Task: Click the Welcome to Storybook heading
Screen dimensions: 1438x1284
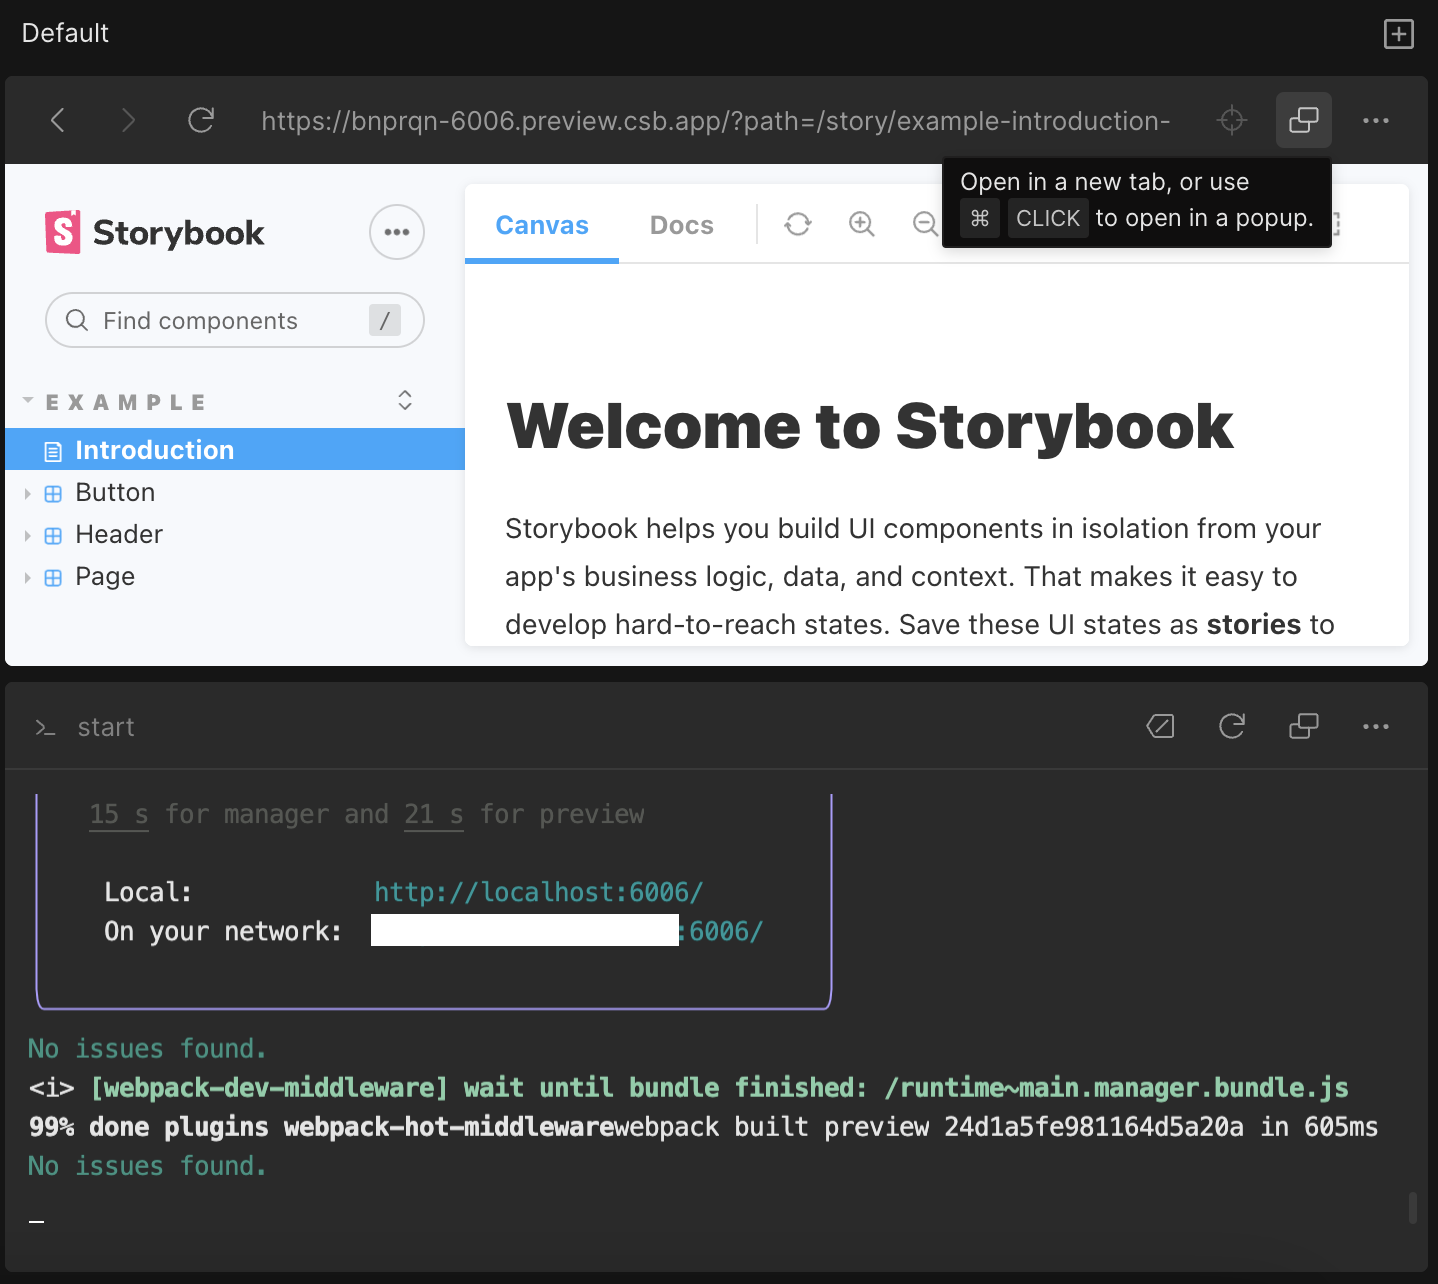Action: (870, 426)
